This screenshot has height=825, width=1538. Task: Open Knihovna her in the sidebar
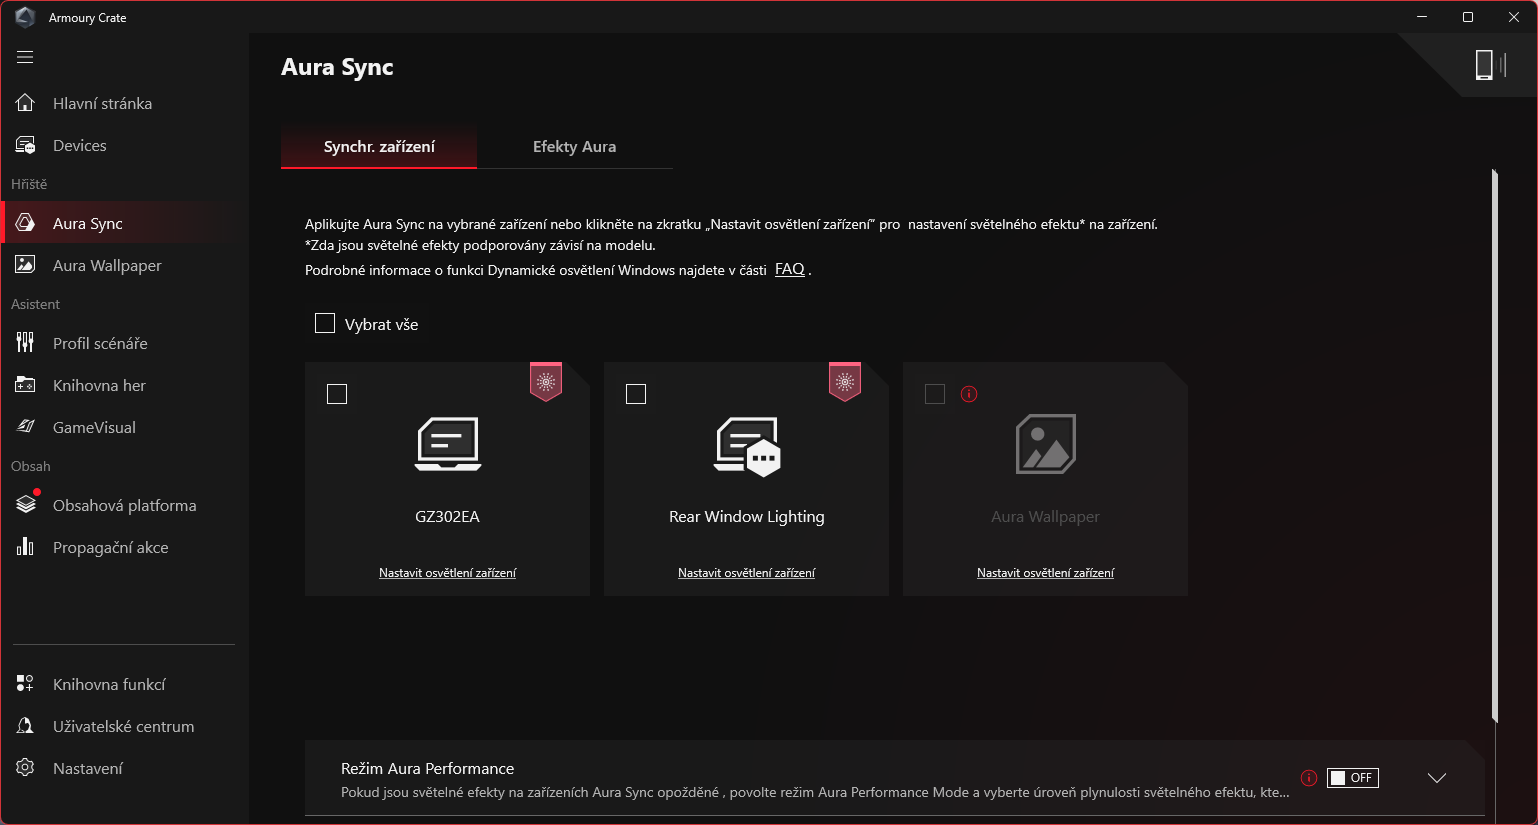[x=124, y=385]
